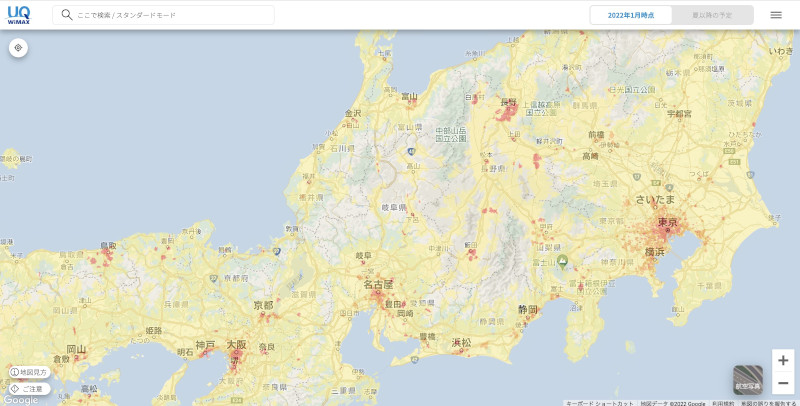This screenshot has width=800, height=406.
Task: Click the 神戸 map label
Action: click(205, 345)
